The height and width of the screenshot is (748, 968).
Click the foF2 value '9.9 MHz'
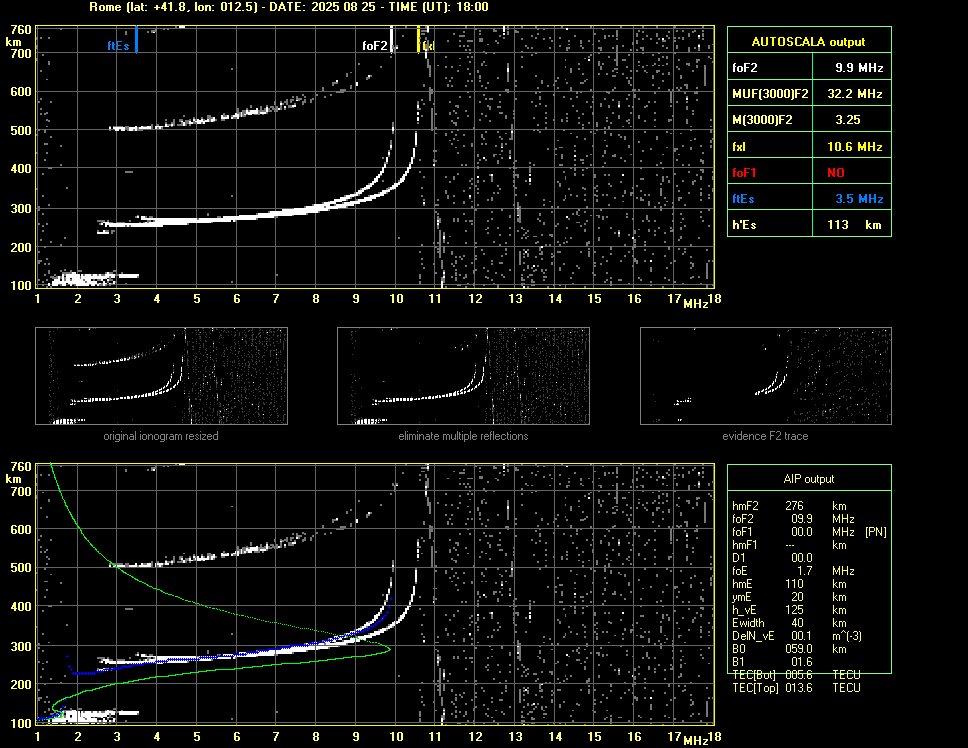[859, 68]
